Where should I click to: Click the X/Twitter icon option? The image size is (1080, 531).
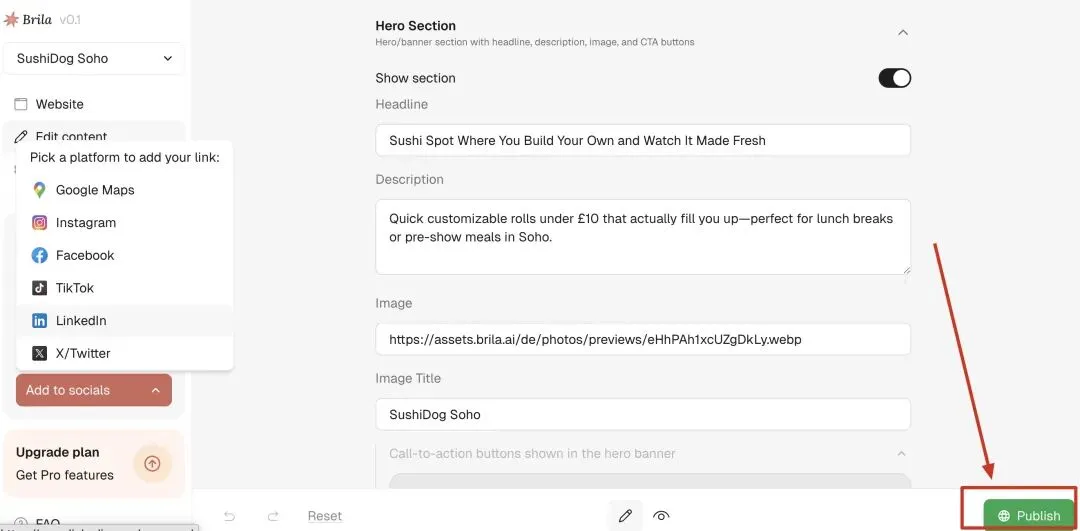[40, 353]
